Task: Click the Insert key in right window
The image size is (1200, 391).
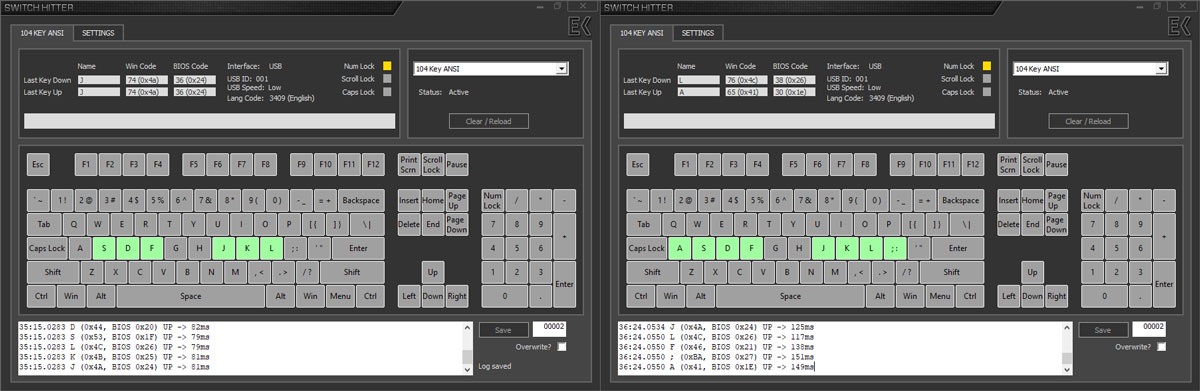Action: click(x=1008, y=200)
